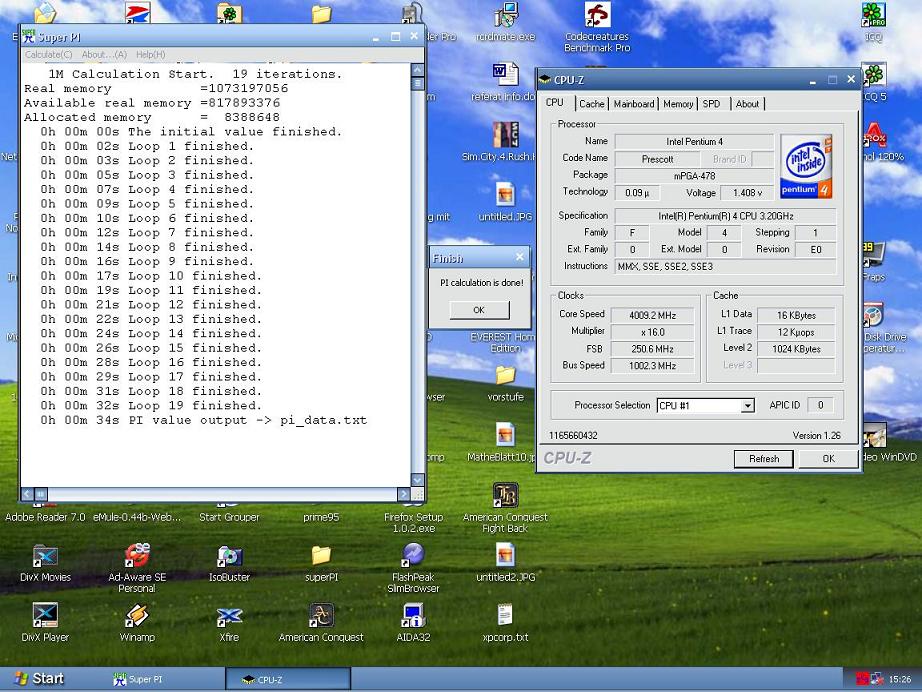Open the untitled2.JPG file icon
The height and width of the screenshot is (692, 922).
point(505,555)
